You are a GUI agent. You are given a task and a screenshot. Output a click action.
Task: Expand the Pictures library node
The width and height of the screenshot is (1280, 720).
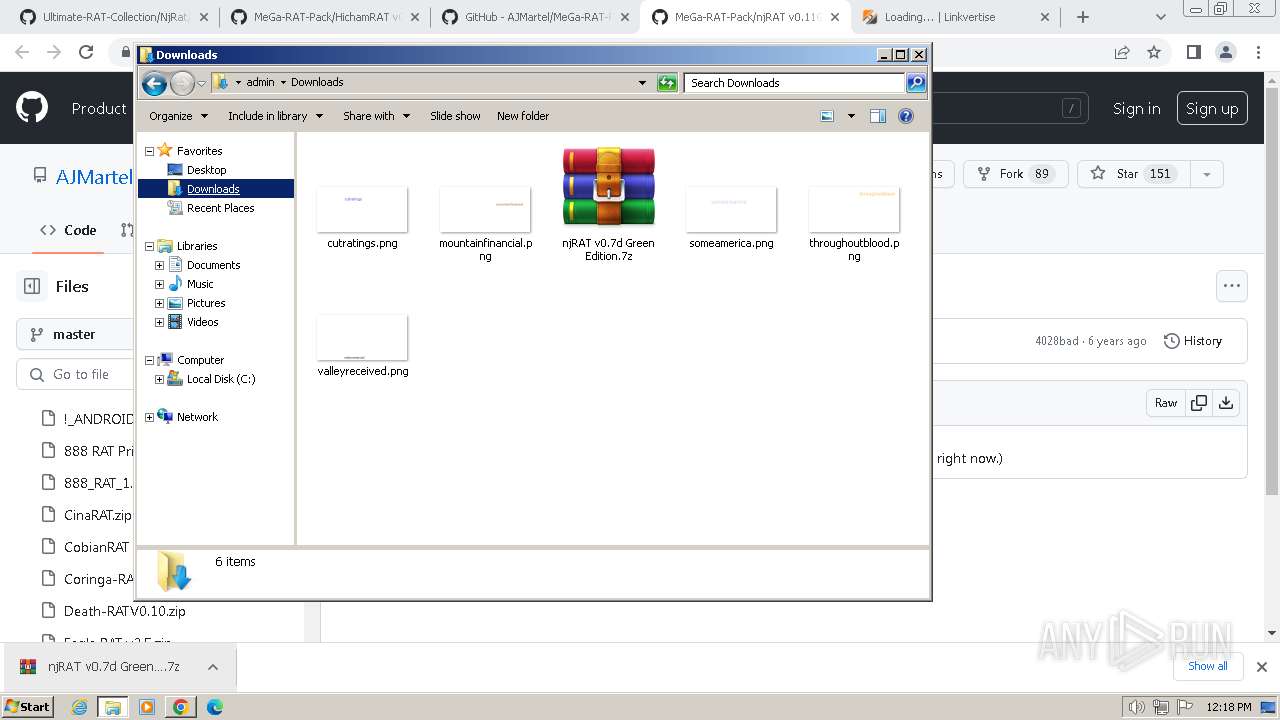(x=159, y=303)
